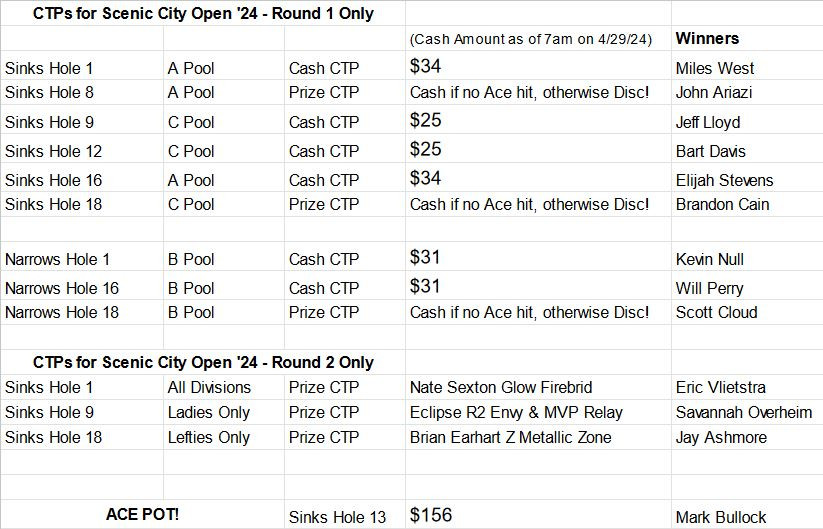Image resolution: width=823 pixels, height=529 pixels.
Task: Select the Eclipse R2 Envy prize cell
Action: [x=516, y=412]
